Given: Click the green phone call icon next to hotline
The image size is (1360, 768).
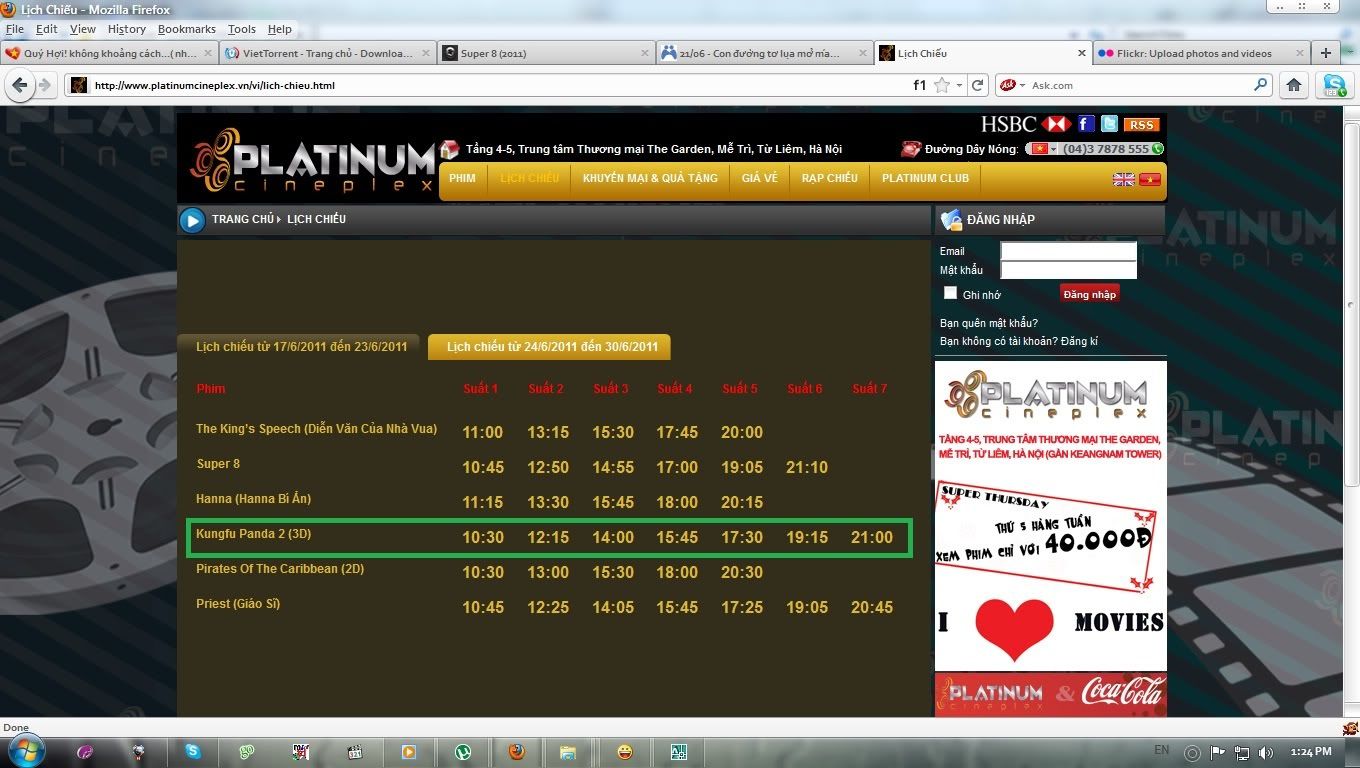Looking at the screenshot, I should point(1158,148).
